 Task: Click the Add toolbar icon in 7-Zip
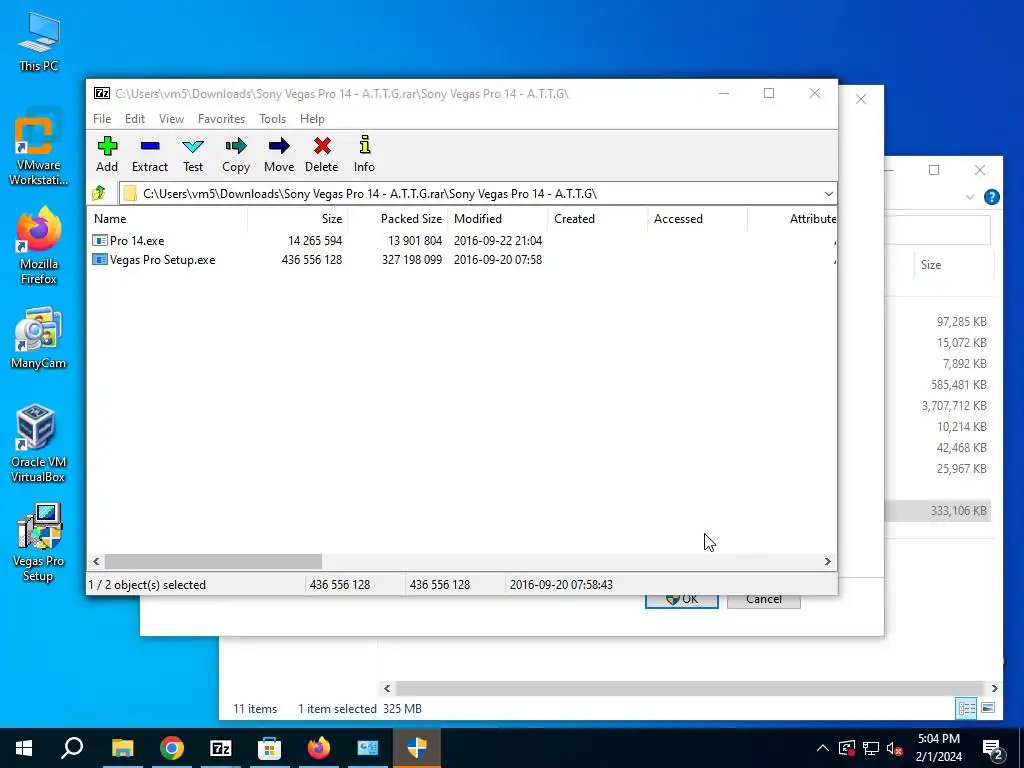point(107,154)
